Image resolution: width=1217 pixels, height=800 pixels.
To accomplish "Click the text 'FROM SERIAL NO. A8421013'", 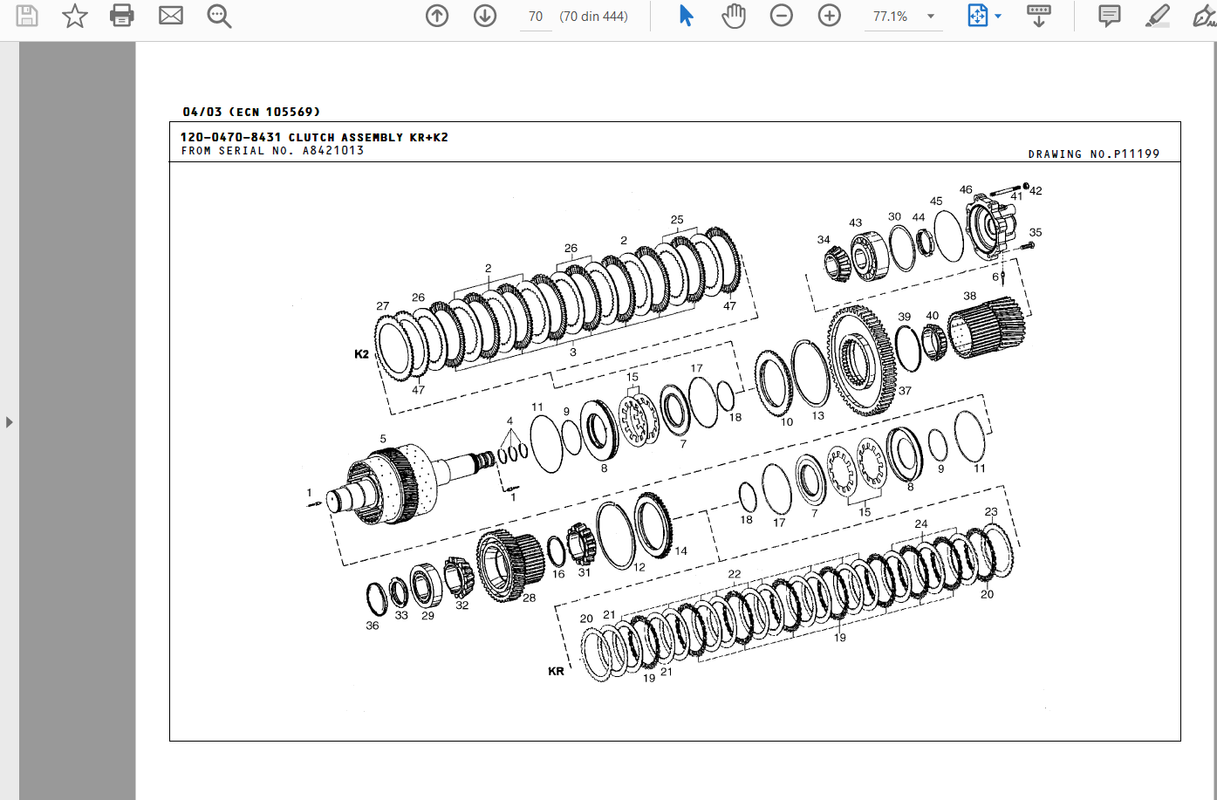I will click(x=272, y=151).
